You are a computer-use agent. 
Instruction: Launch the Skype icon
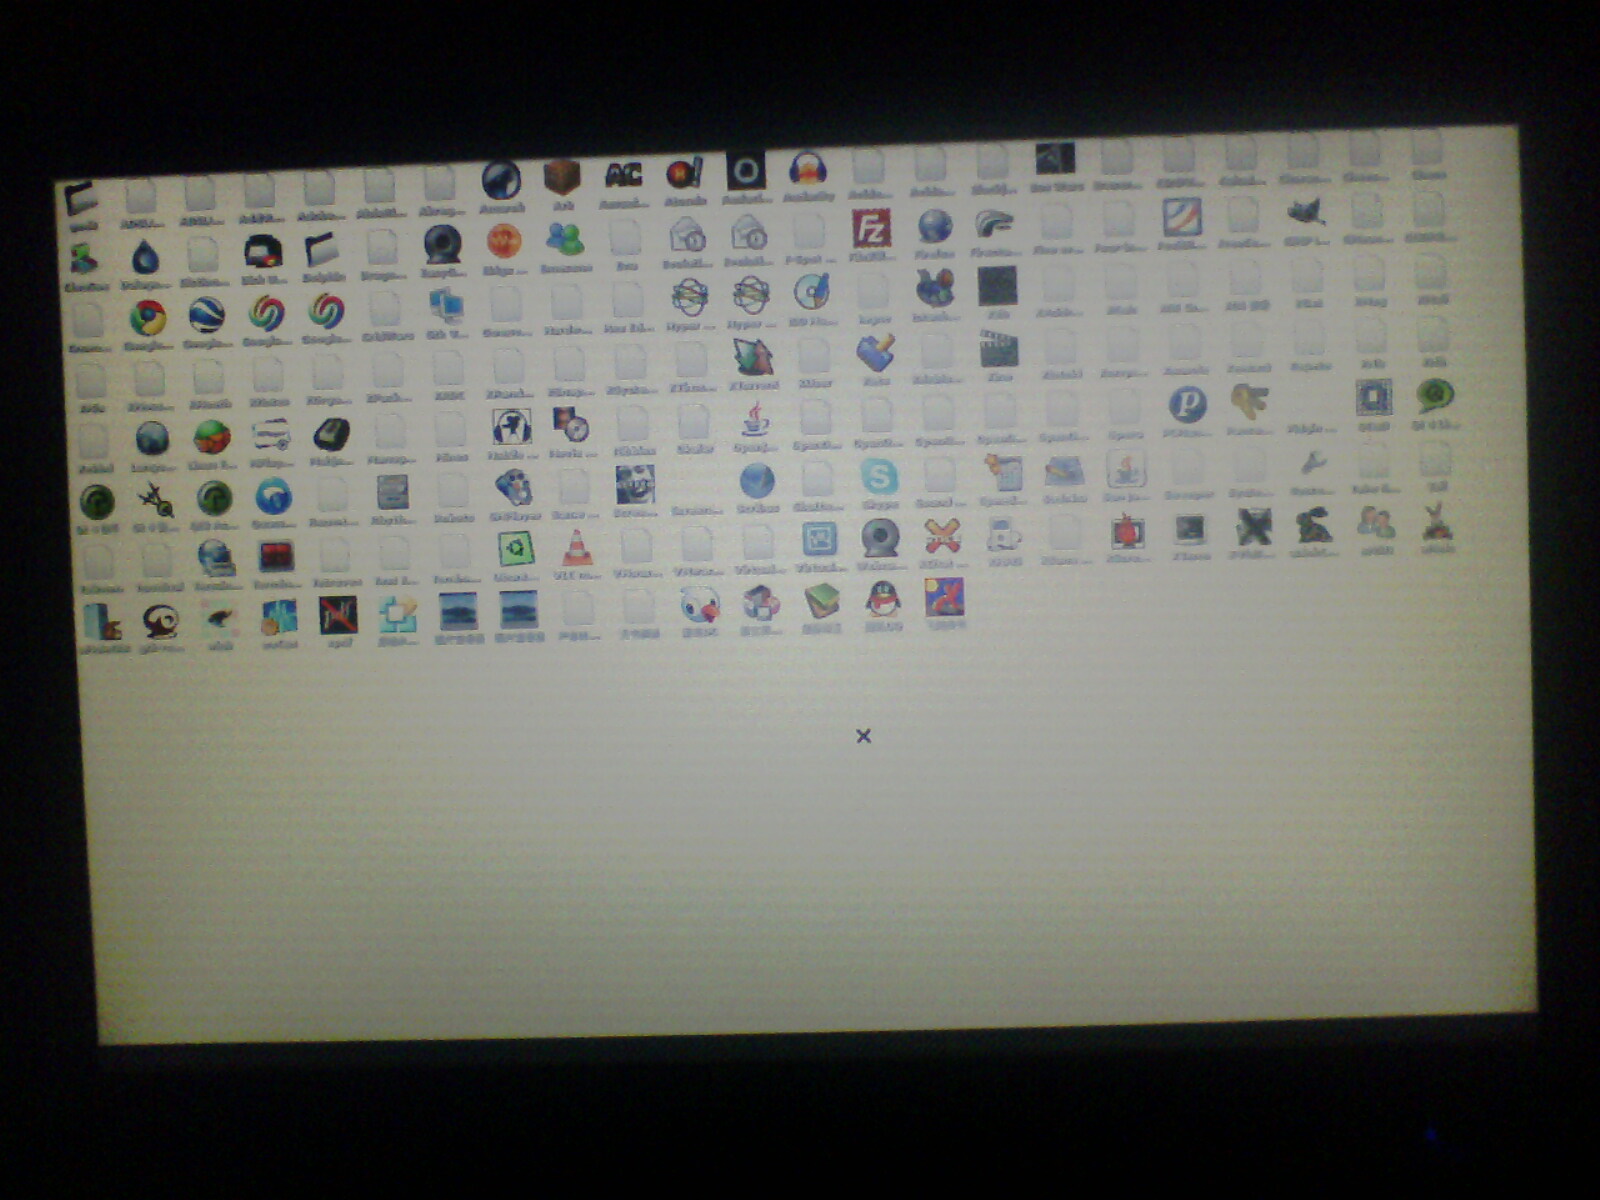pyautogui.click(x=879, y=477)
